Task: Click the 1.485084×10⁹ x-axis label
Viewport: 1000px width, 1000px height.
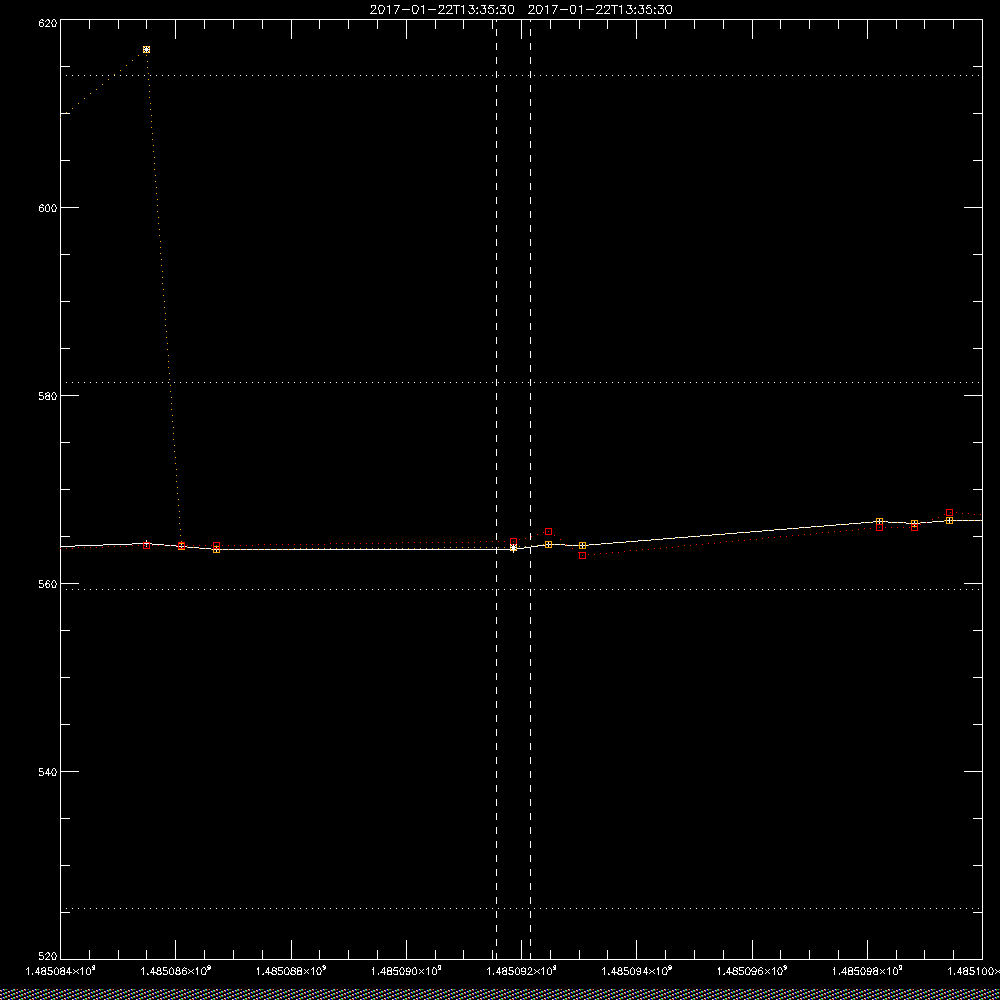Action: tap(61, 971)
